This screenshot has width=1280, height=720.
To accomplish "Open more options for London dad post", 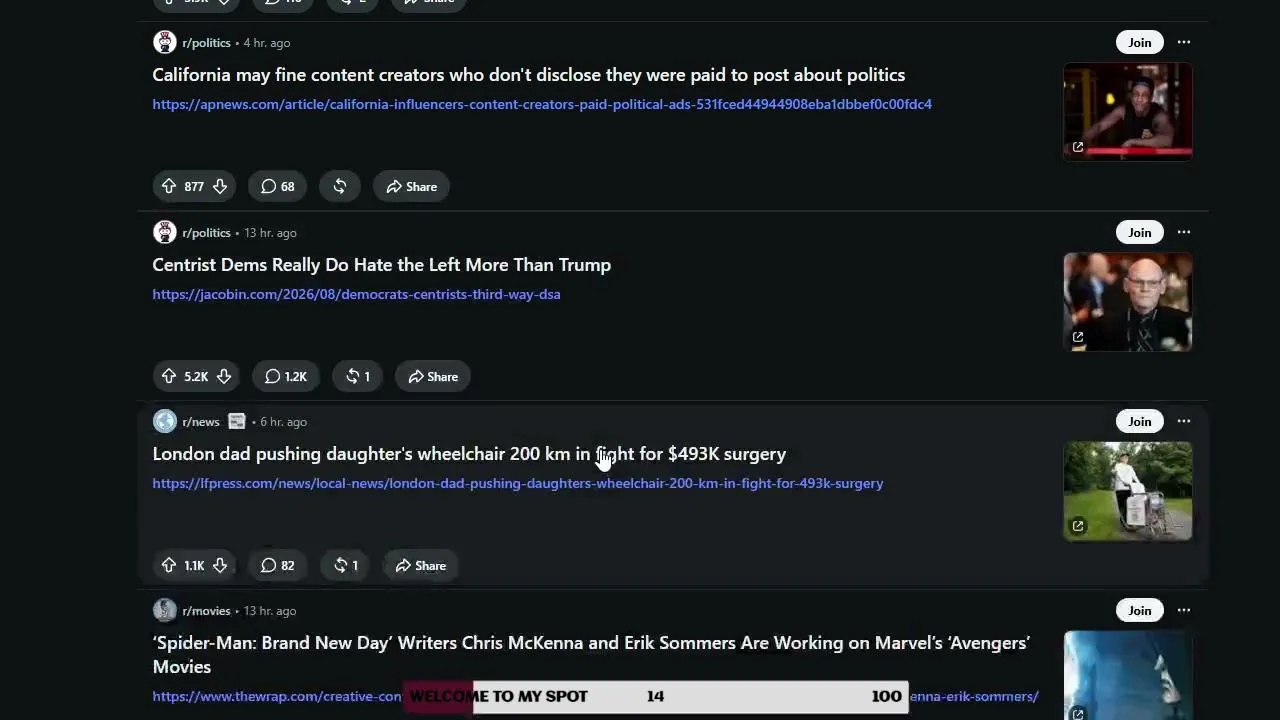I will tap(1184, 421).
